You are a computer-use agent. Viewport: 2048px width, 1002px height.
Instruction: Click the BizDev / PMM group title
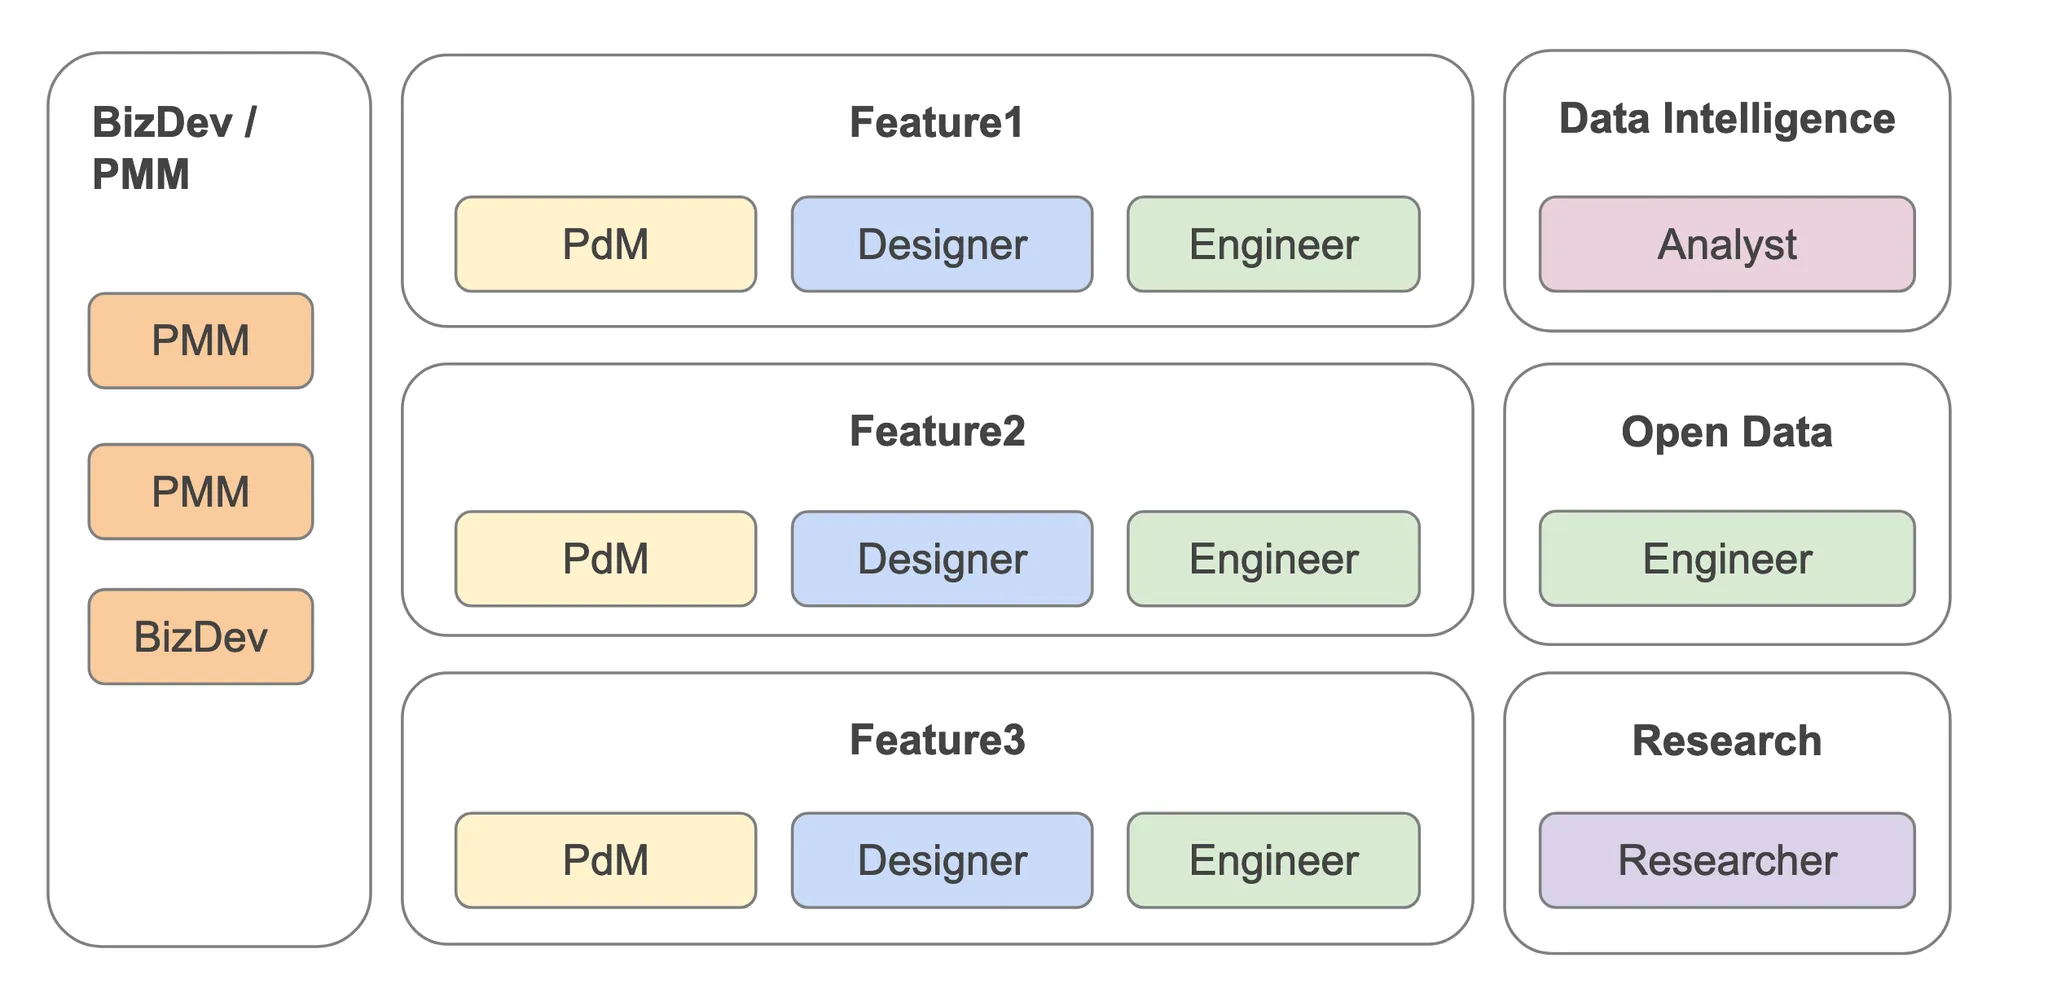point(174,148)
